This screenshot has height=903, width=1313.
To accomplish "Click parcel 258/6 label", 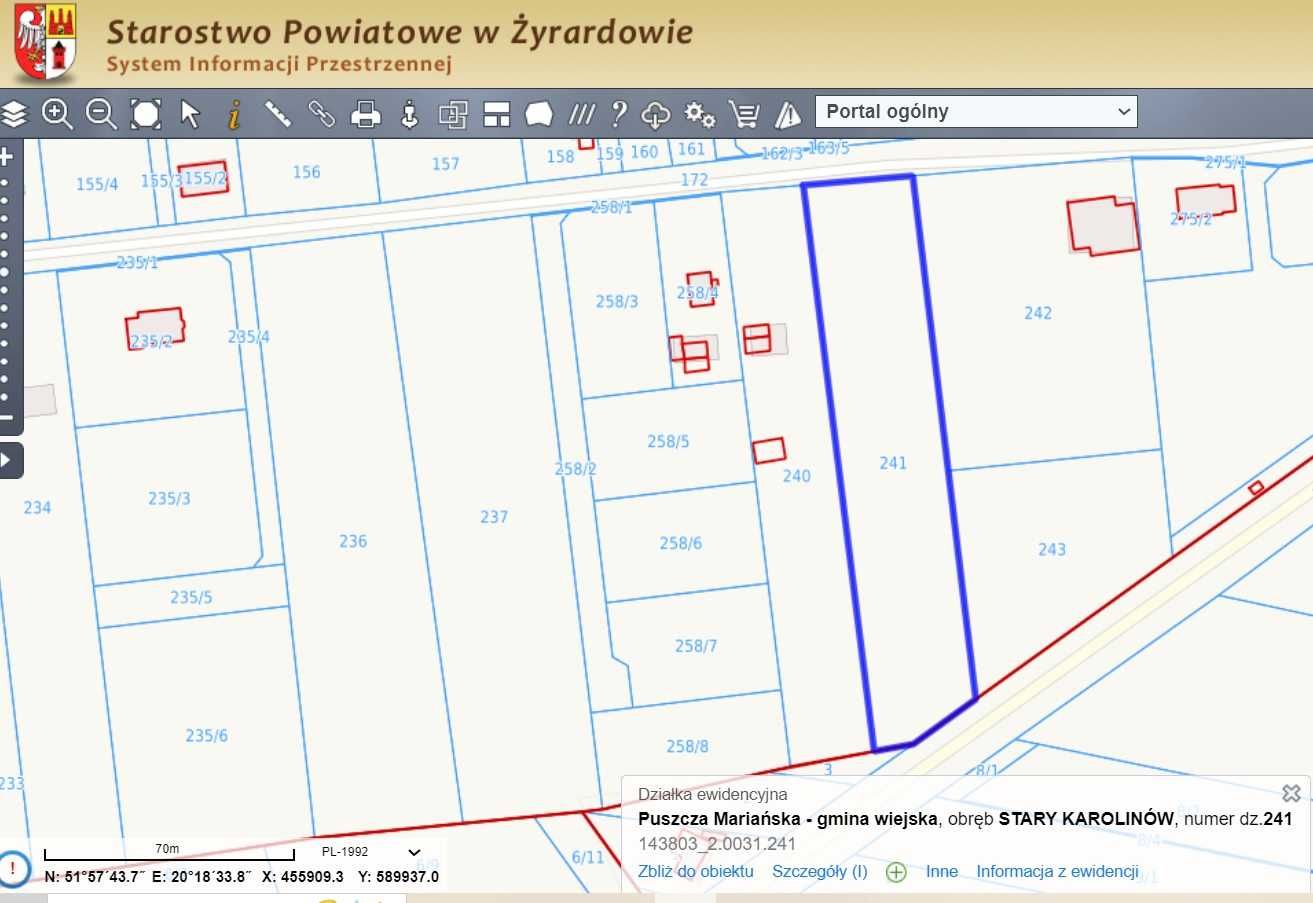I will pyautogui.click(x=681, y=543).
